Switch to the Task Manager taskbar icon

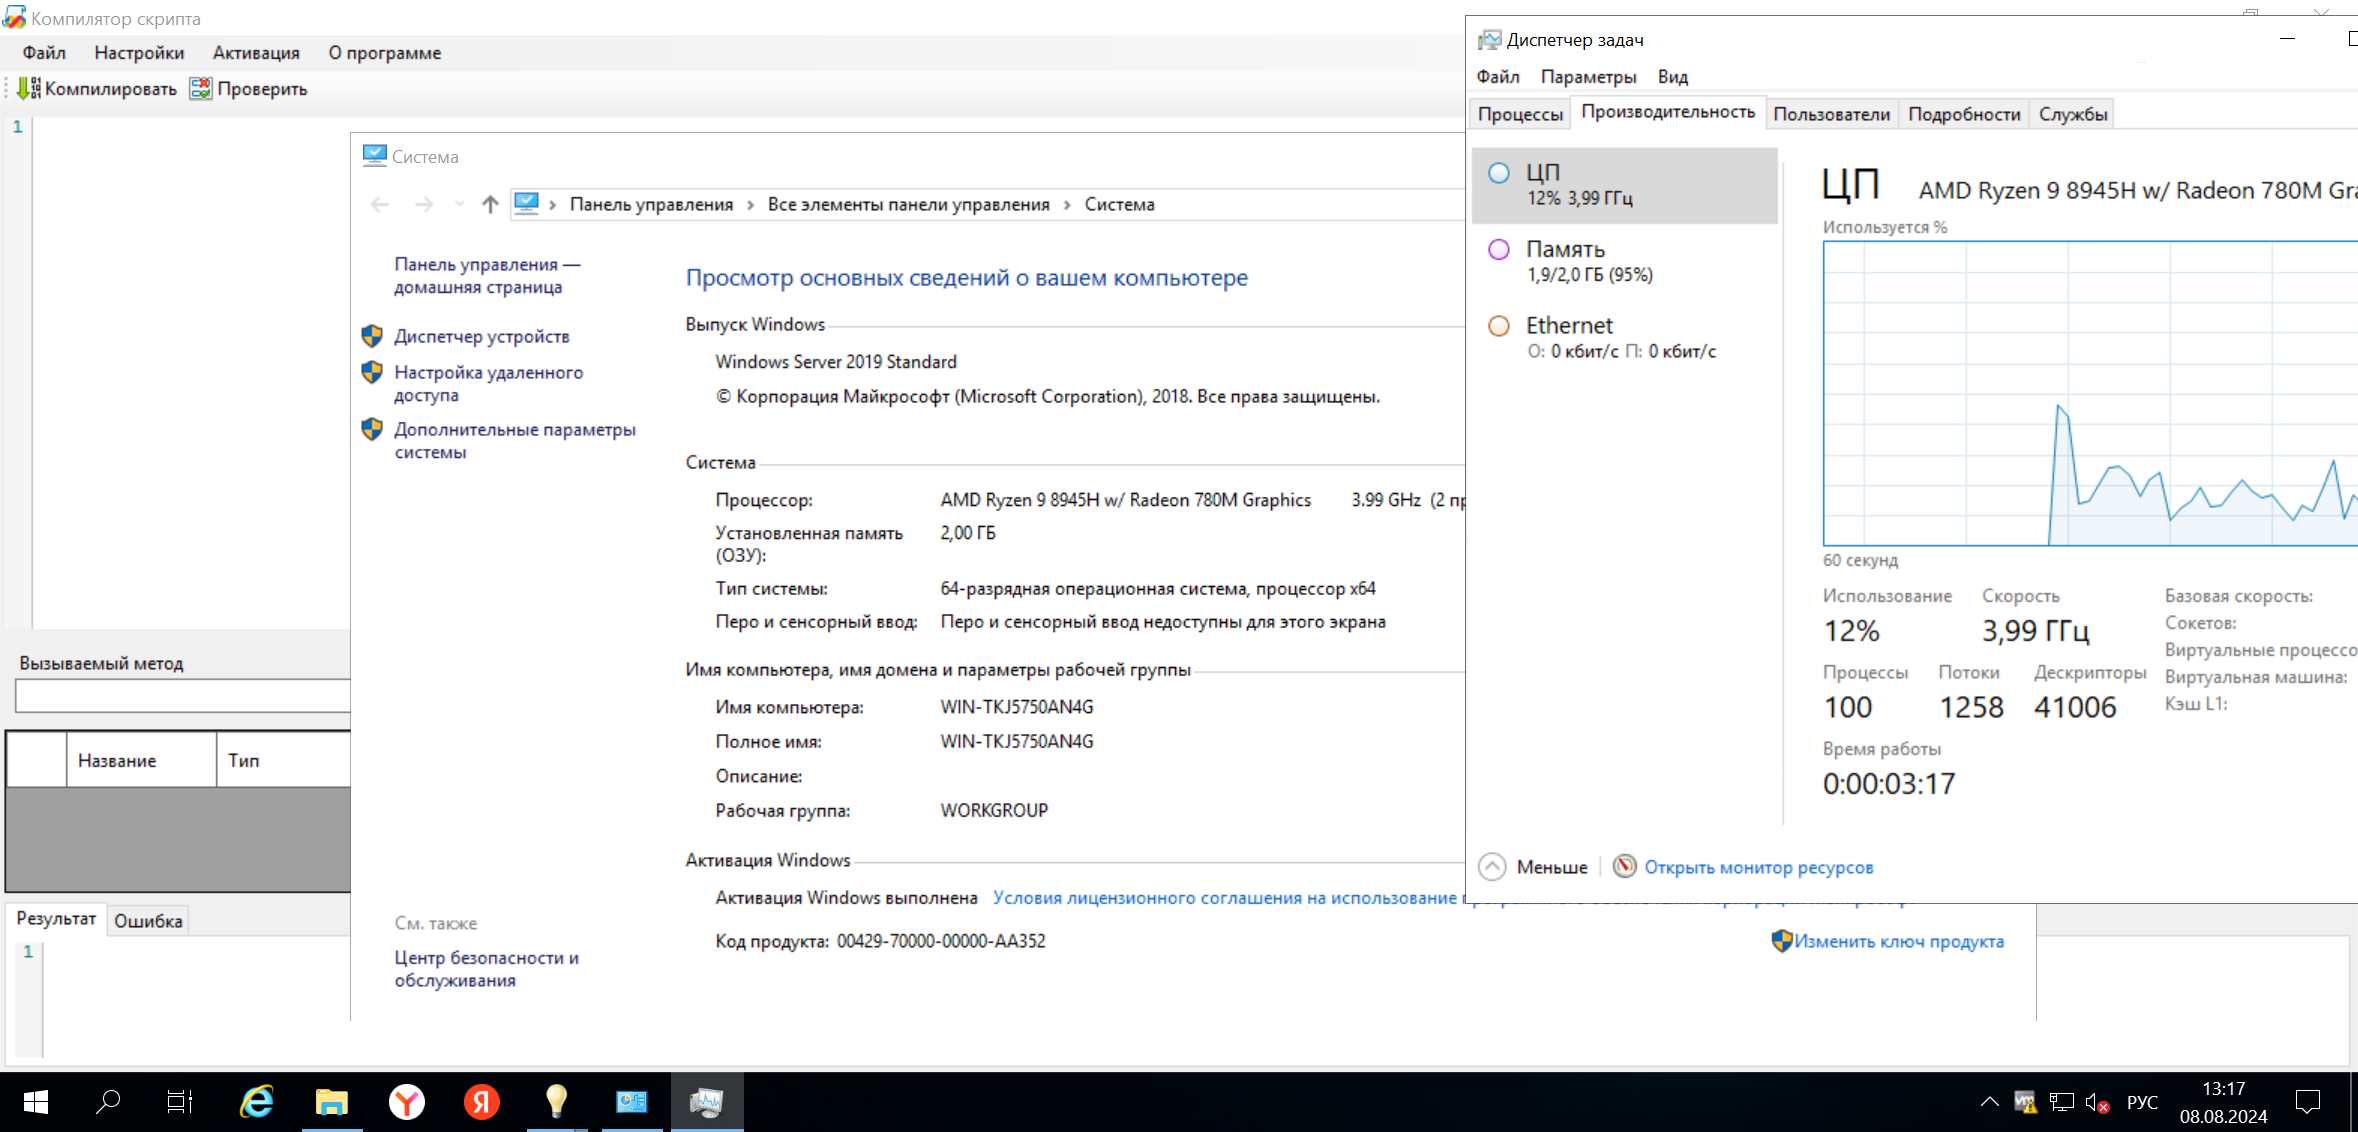pyautogui.click(x=707, y=1102)
